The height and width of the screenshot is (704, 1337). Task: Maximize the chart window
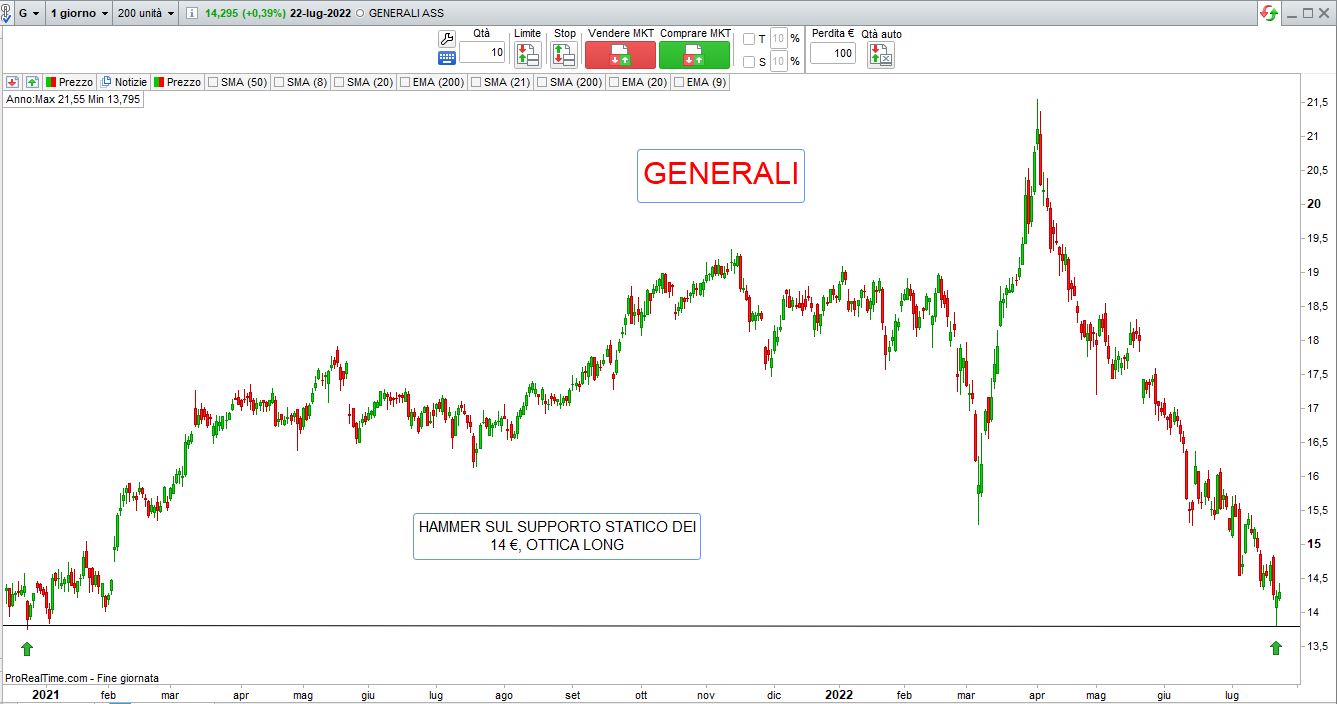pos(1307,13)
